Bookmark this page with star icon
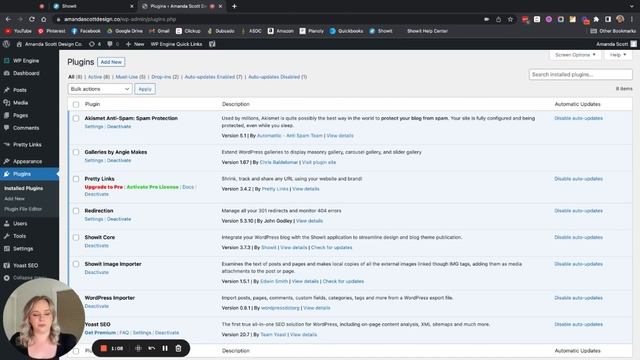This screenshot has height=360, width=640. tap(510, 19)
